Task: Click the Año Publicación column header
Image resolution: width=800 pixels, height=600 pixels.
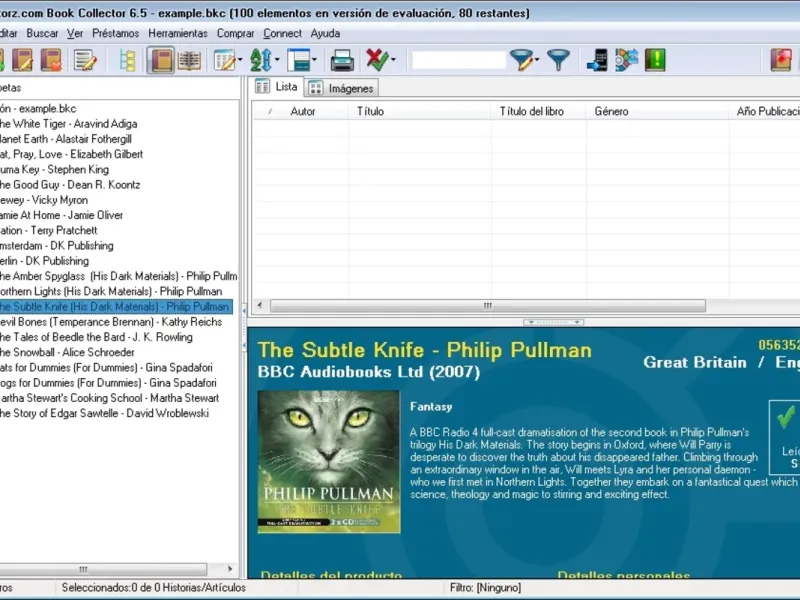Action: [767, 111]
